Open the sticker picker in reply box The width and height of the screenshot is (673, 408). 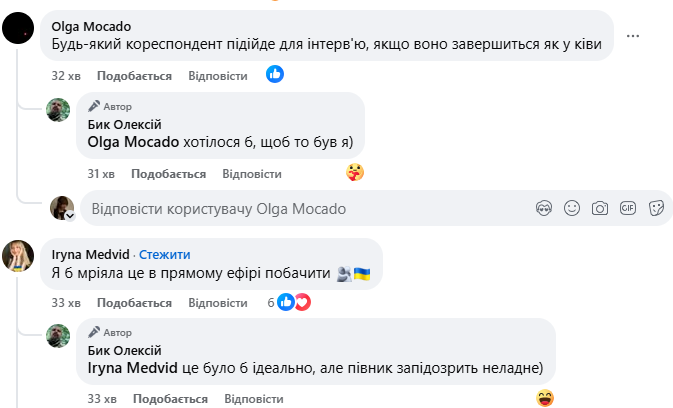[x=656, y=209]
